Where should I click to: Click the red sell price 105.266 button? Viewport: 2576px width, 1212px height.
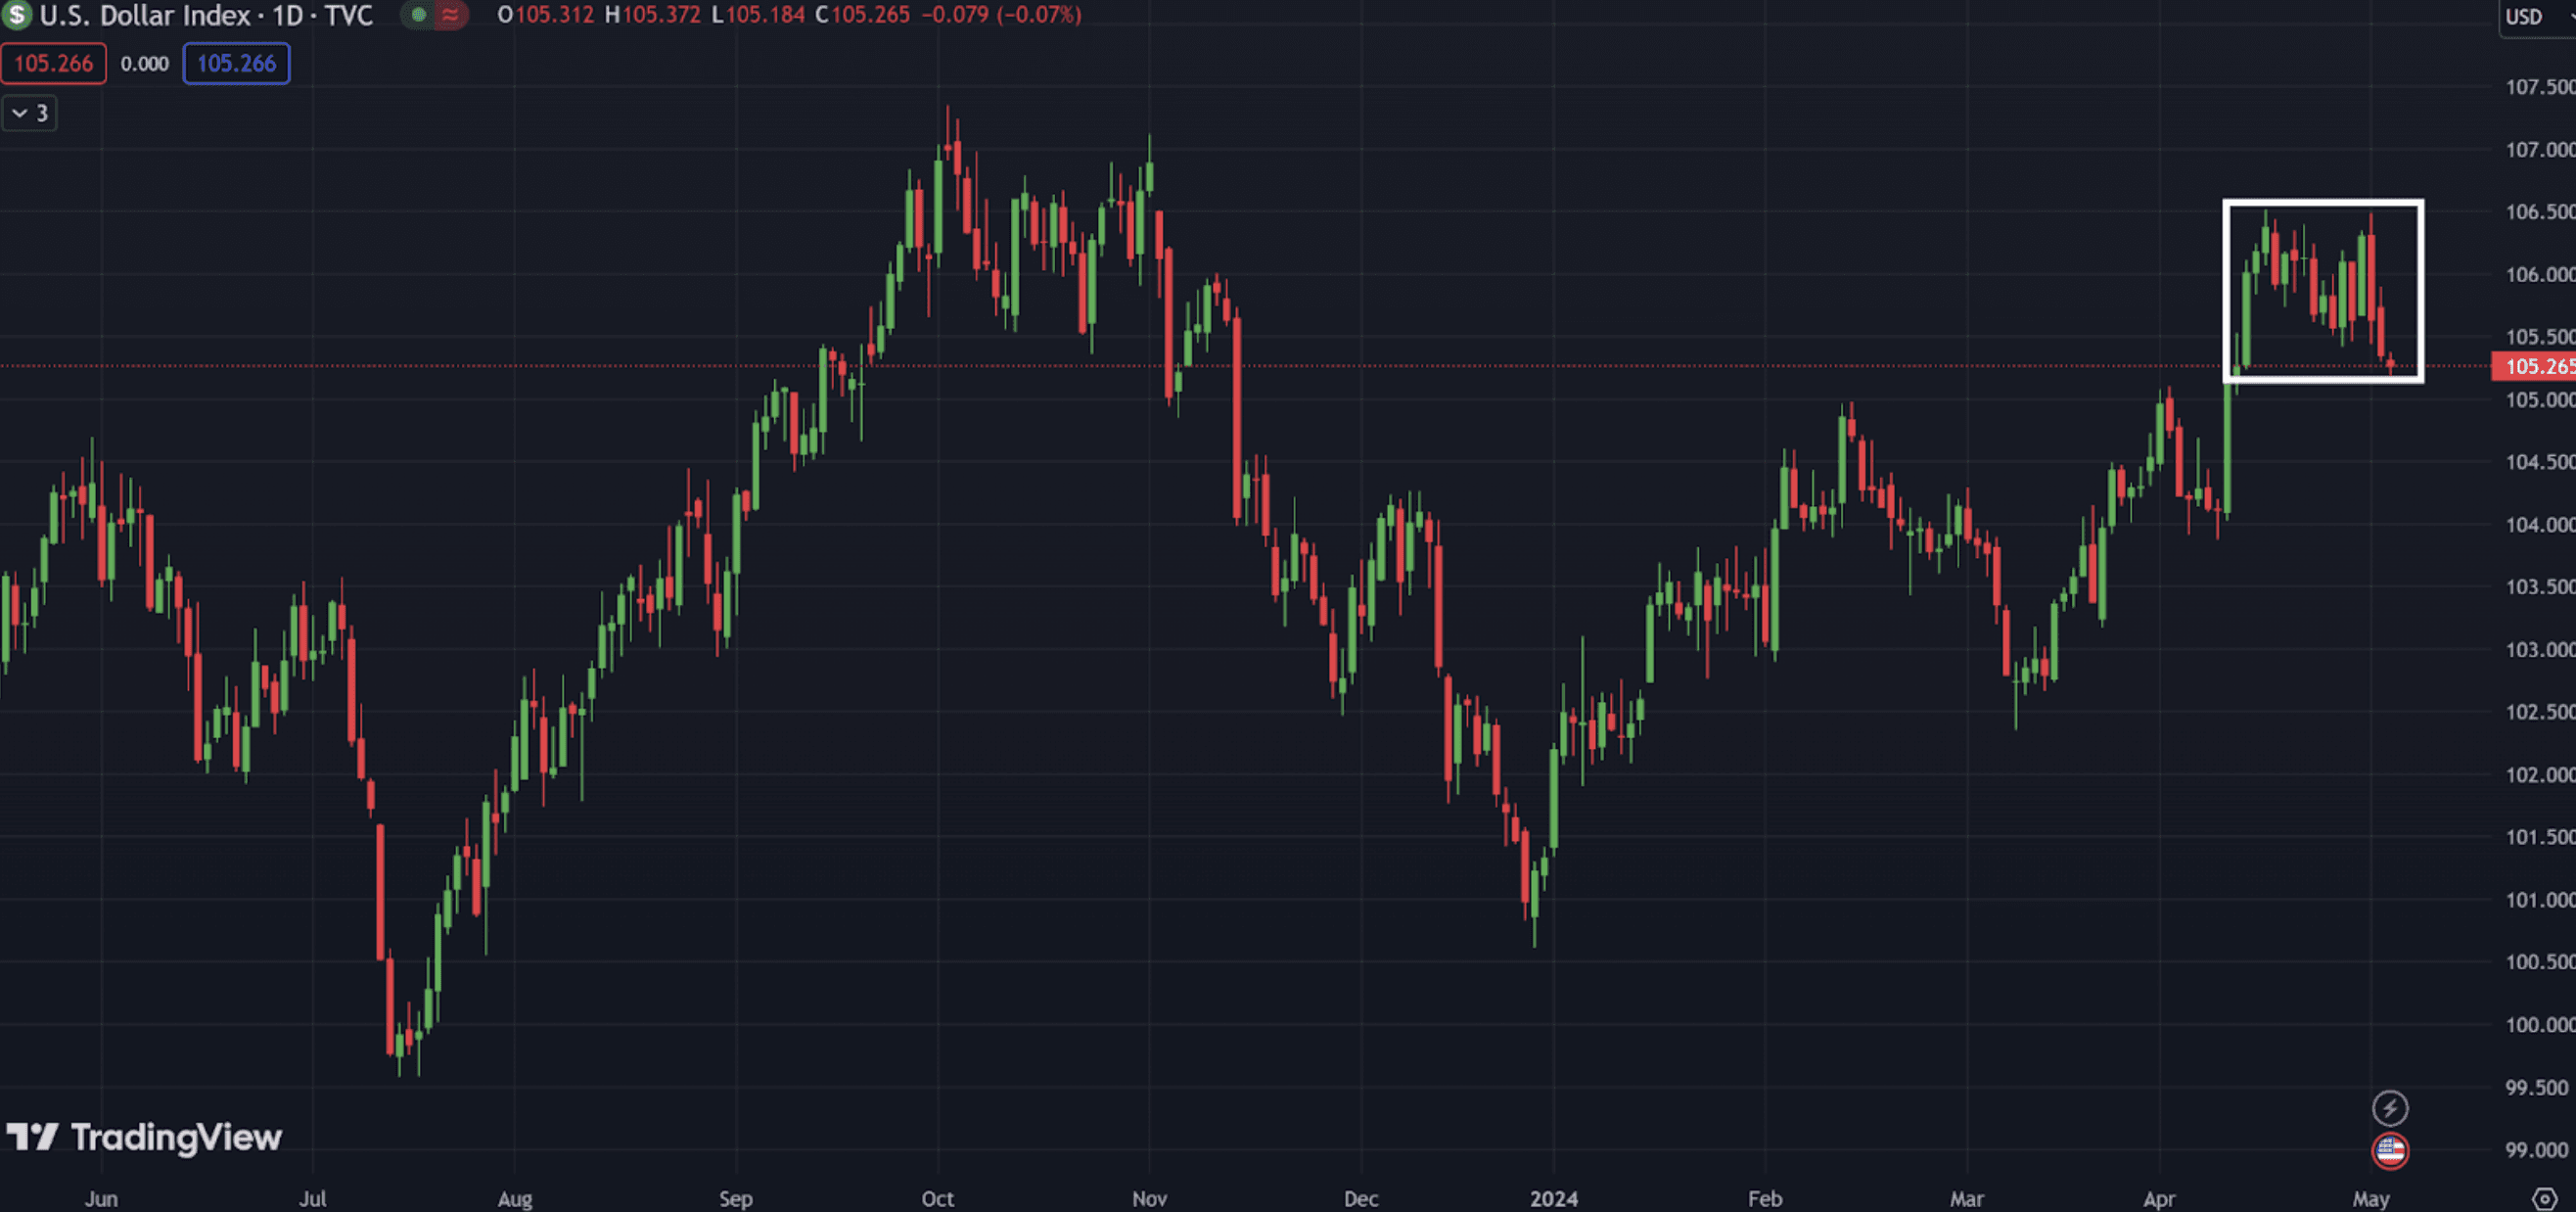pos(53,64)
